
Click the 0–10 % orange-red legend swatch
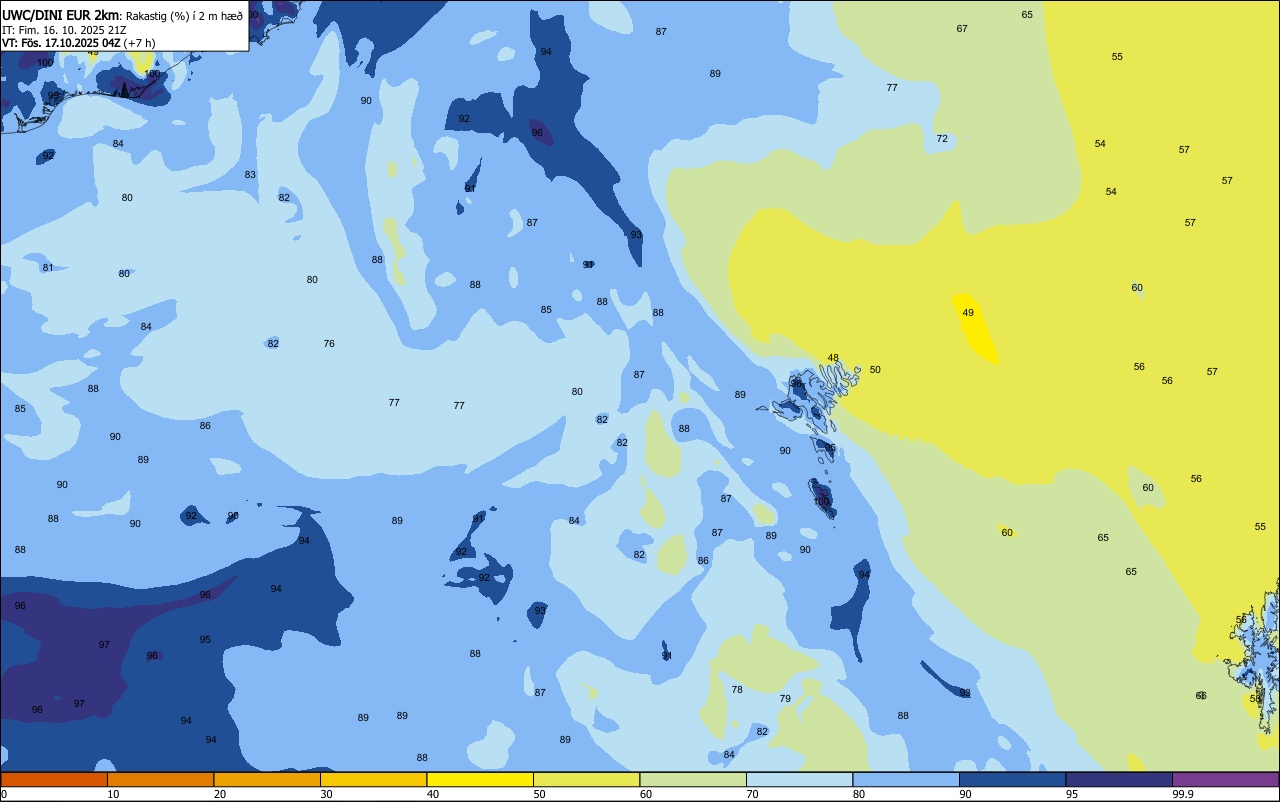click(54, 779)
